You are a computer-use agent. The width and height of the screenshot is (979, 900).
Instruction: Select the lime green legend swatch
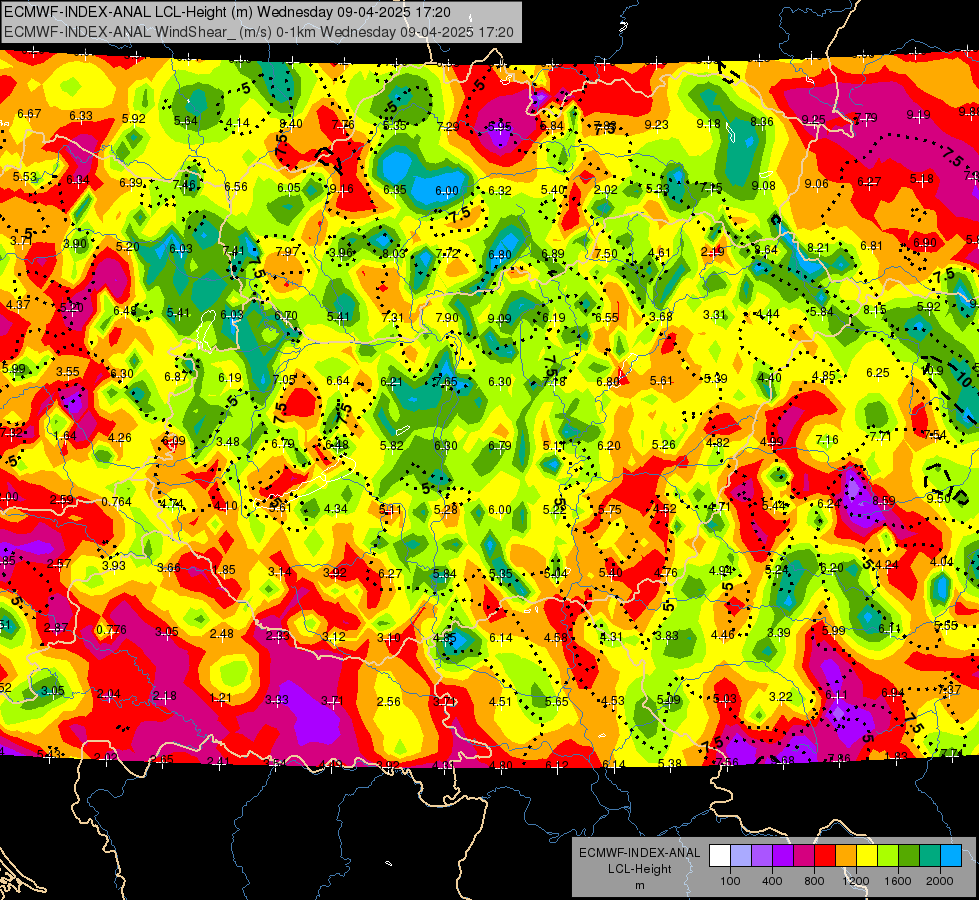tap(888, 856)
